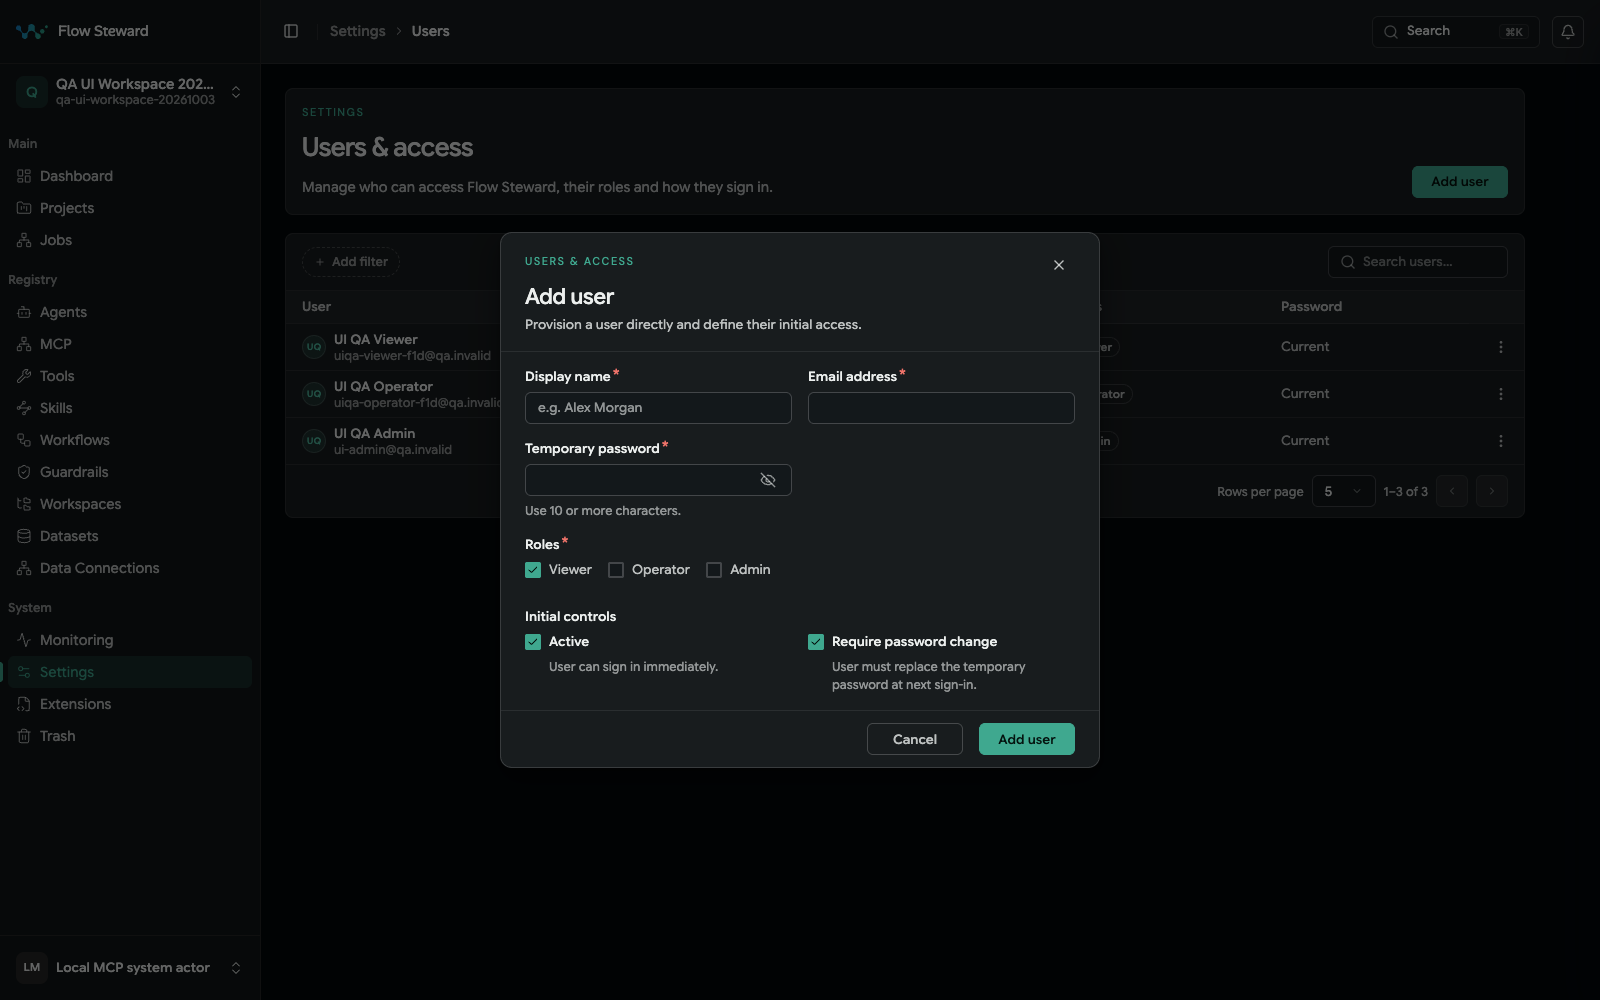
Task: Expand the Local MCP system actor menu
Action: tap(130, 968)
